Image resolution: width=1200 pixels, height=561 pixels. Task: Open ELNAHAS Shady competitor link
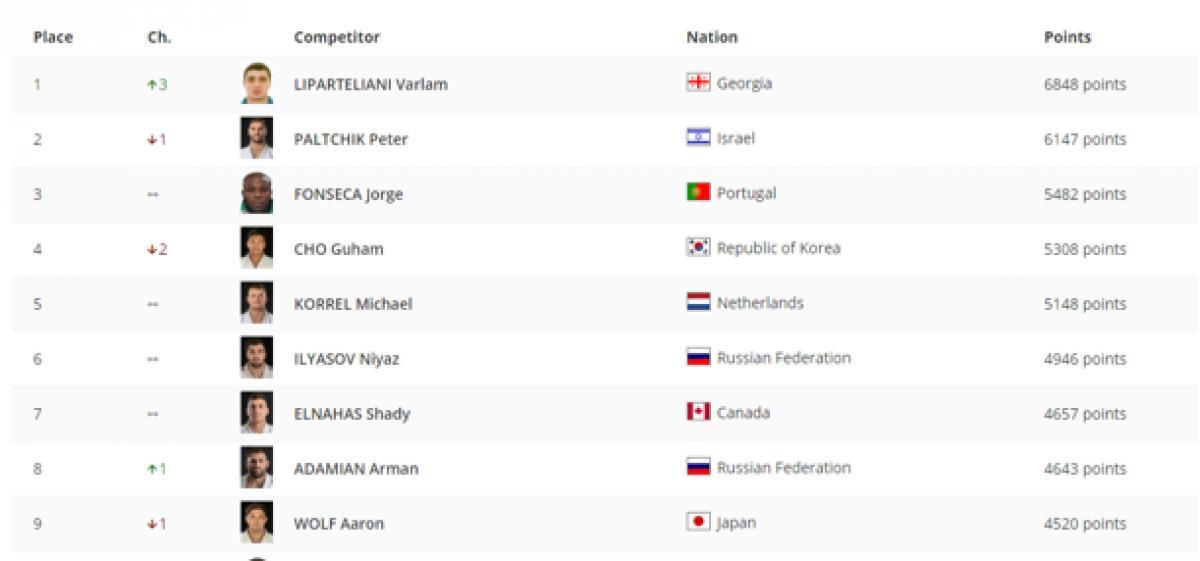coord(351,414)
